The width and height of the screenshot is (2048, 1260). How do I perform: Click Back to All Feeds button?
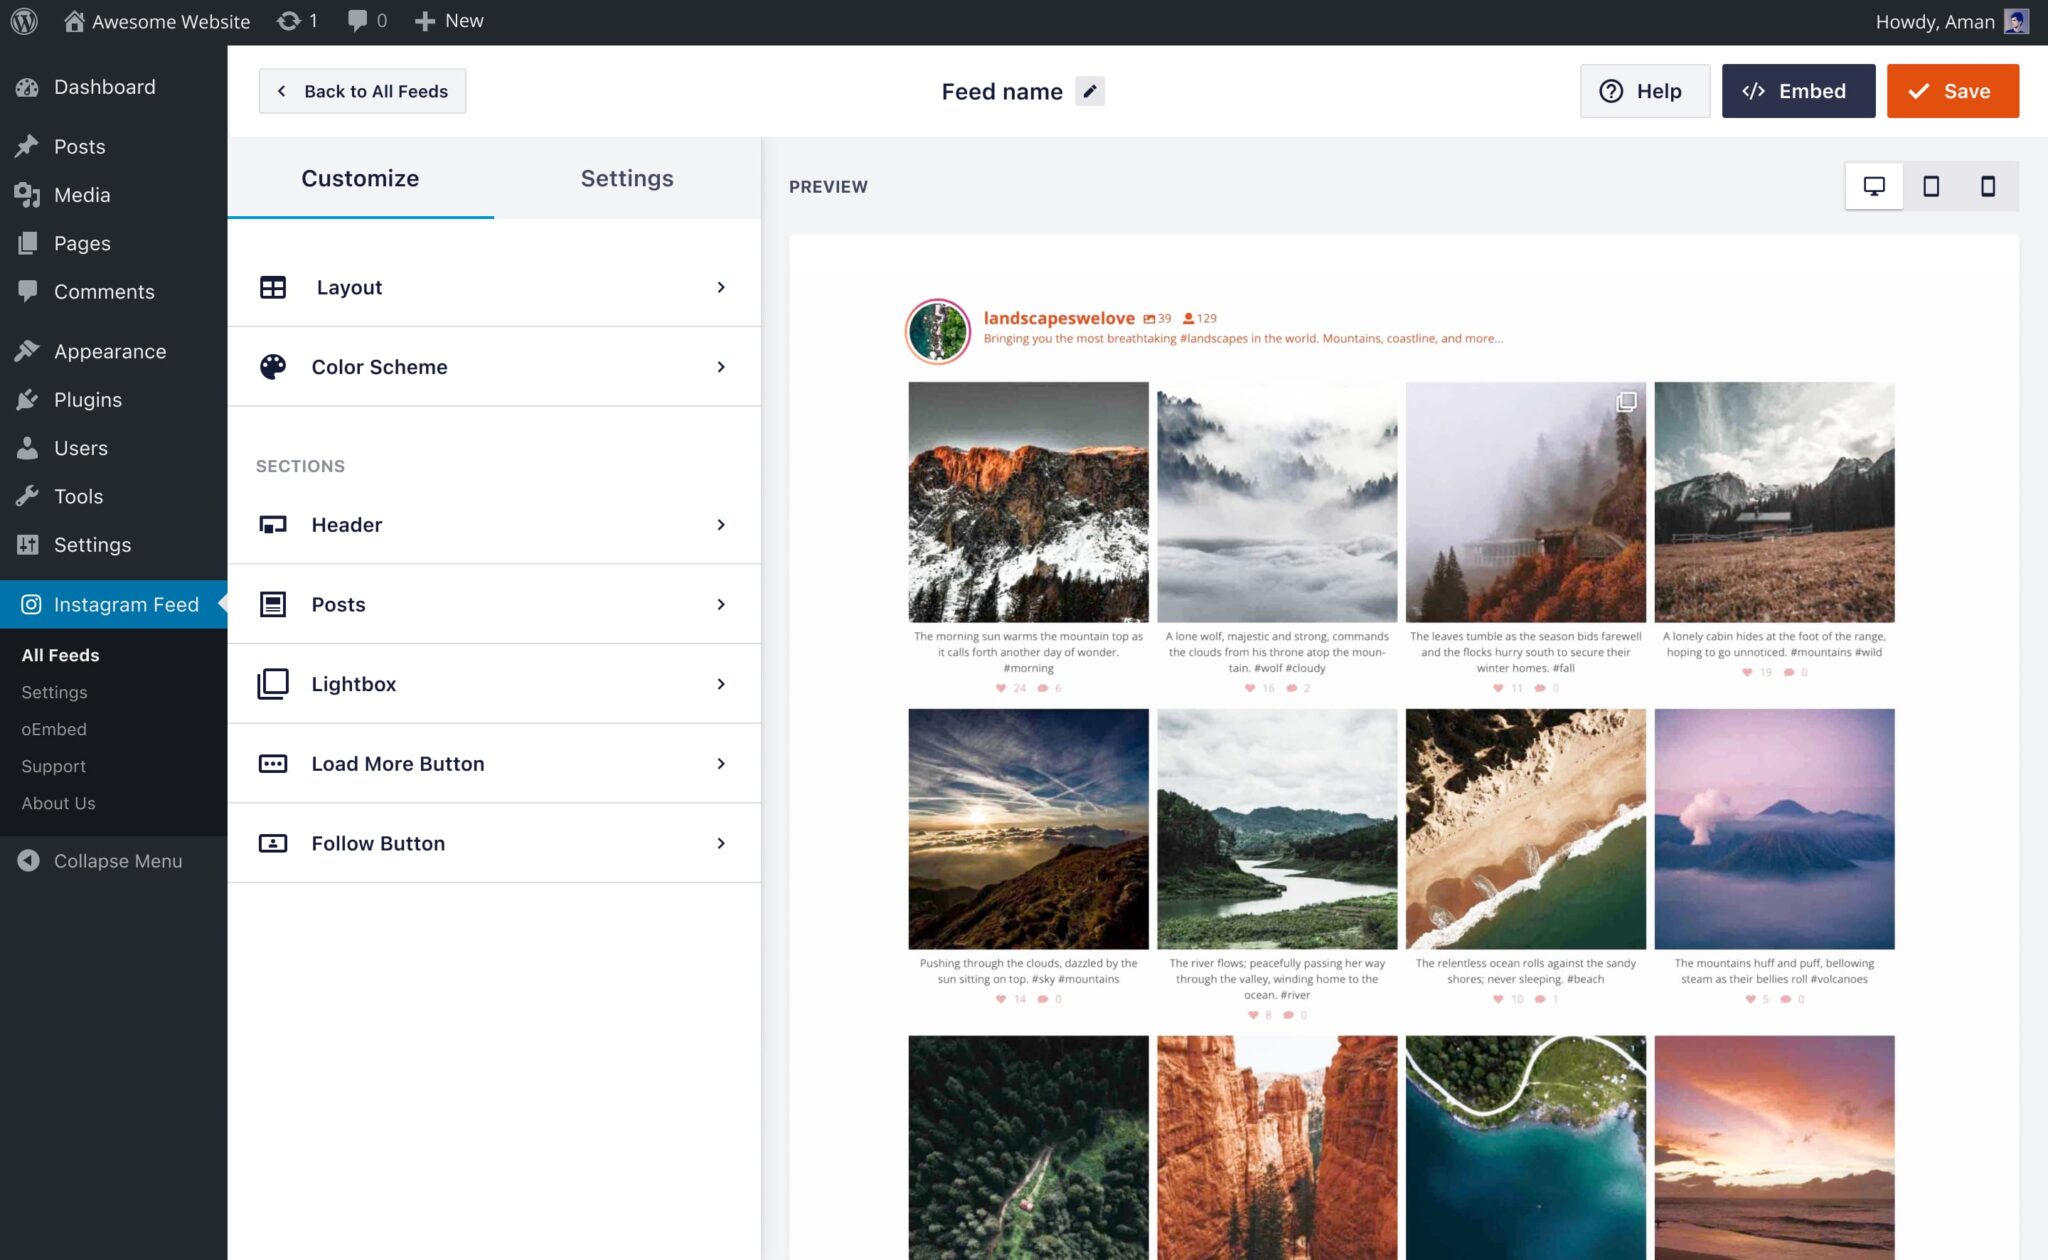(x=362, y=91)
